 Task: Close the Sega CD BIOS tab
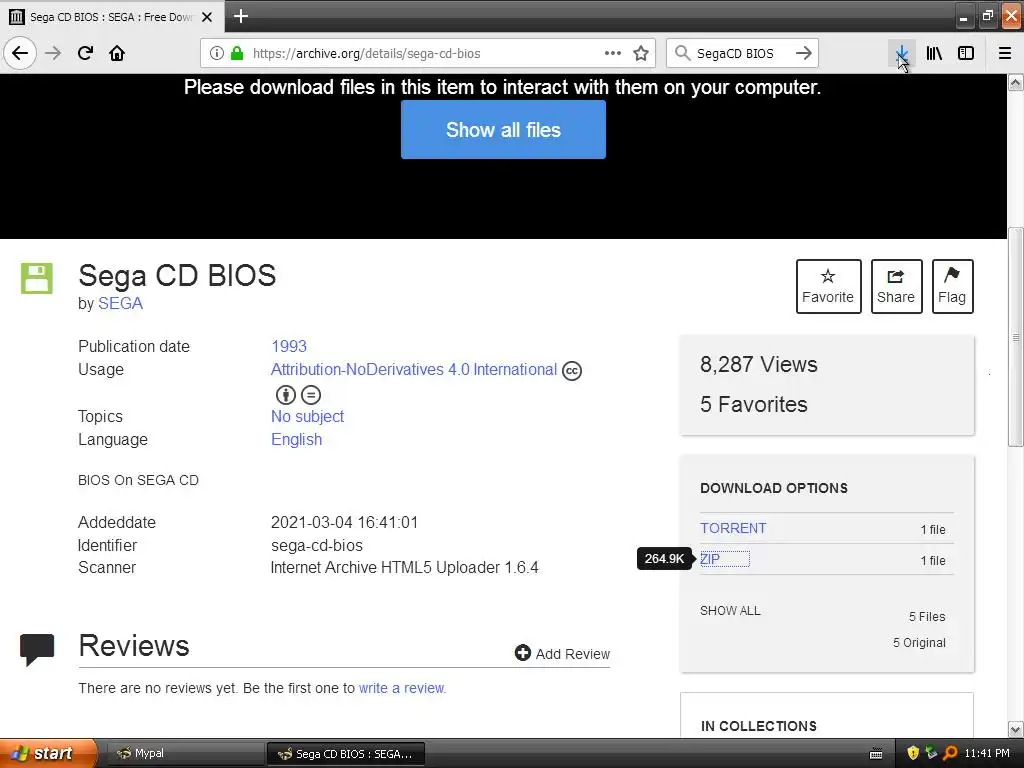click(207, 17)
